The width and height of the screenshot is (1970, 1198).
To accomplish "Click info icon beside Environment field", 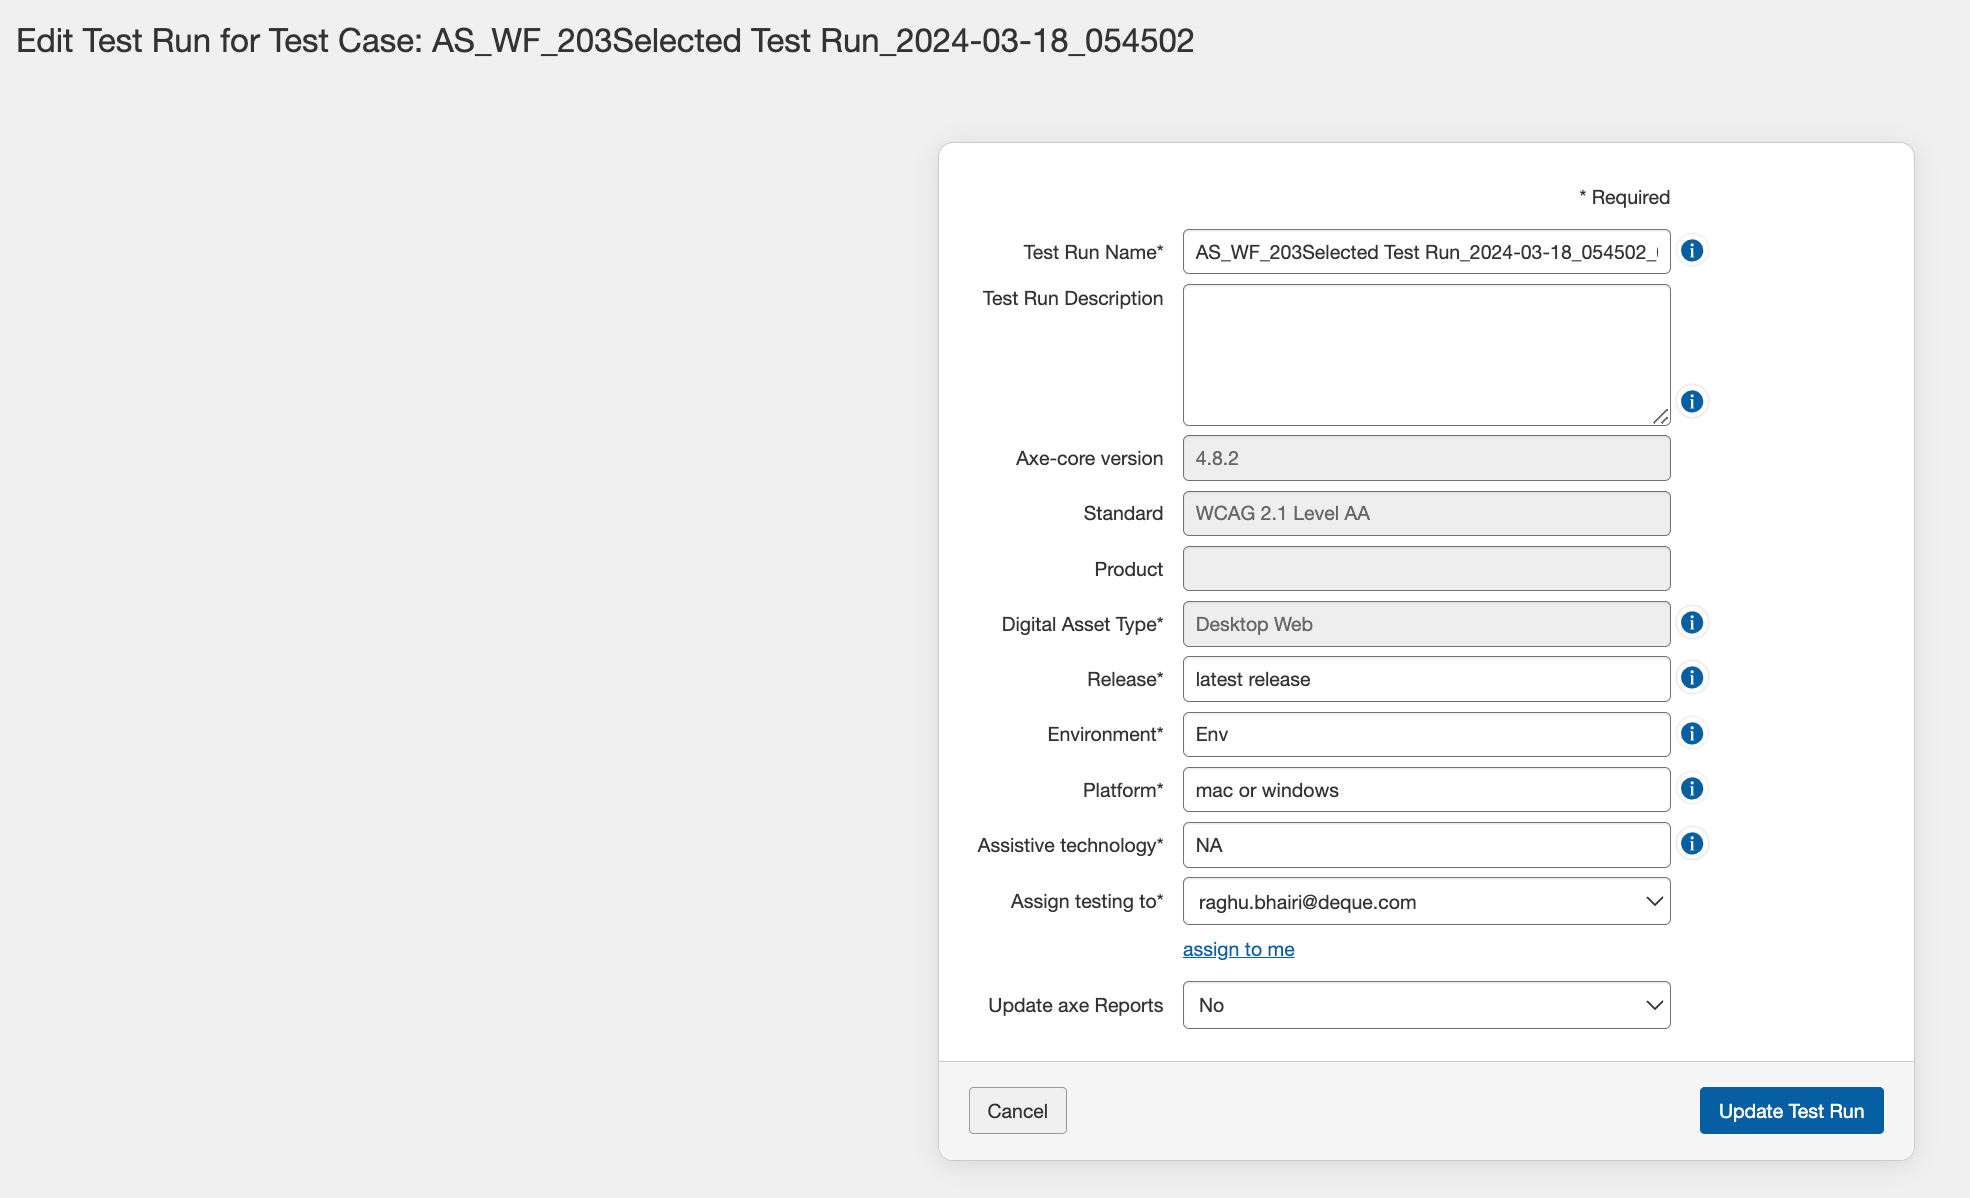I will [x=1691, y=734].
